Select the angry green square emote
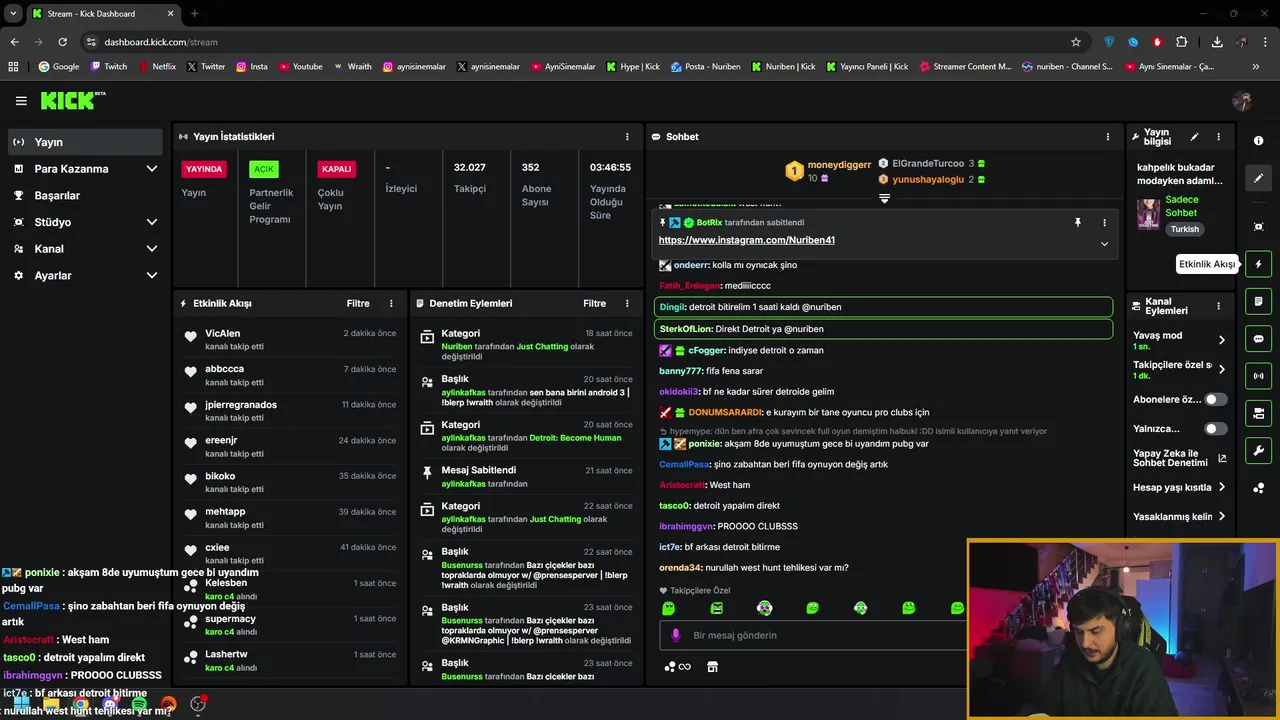This screenshot has height=720, width=1280. [x=716, y=608]
